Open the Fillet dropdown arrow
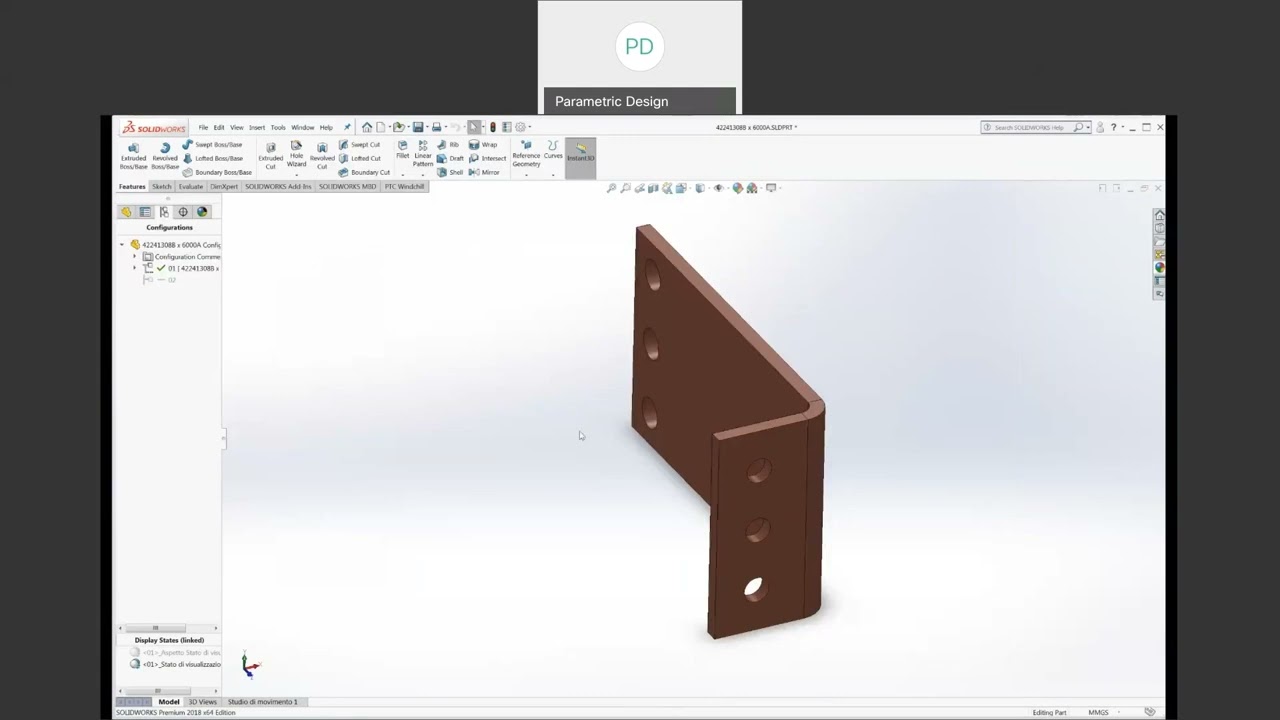The height and width of the screenshot is (720, 1280). point(403,174)
